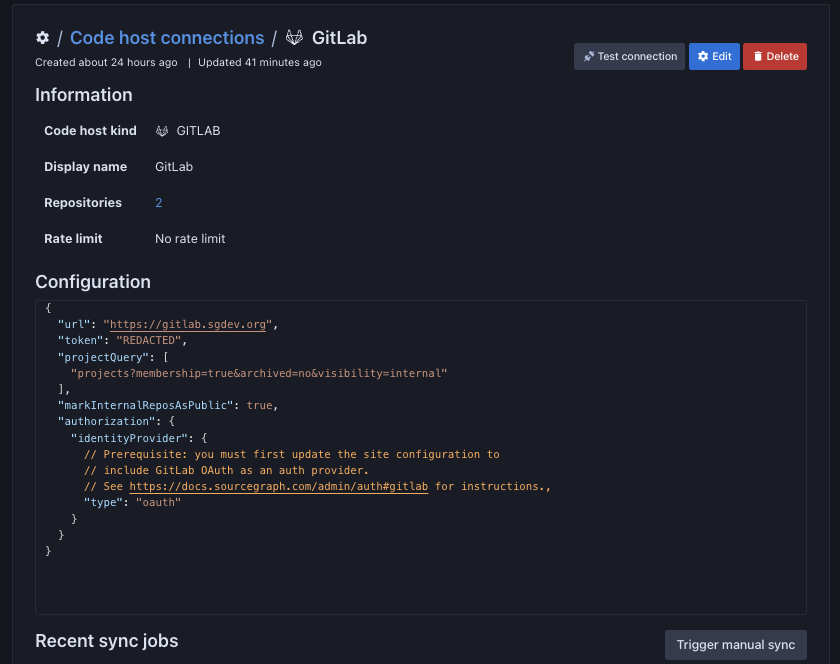Click GitLab icon beside GITLAB kind value

[162, 131]
